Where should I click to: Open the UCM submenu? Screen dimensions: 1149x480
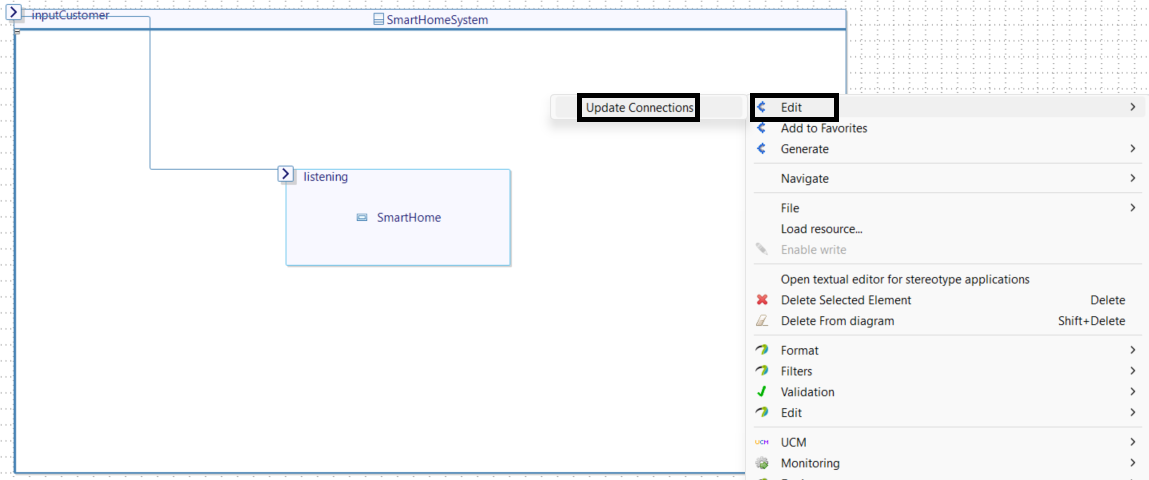pyautogui.click(x=947, y=442)
